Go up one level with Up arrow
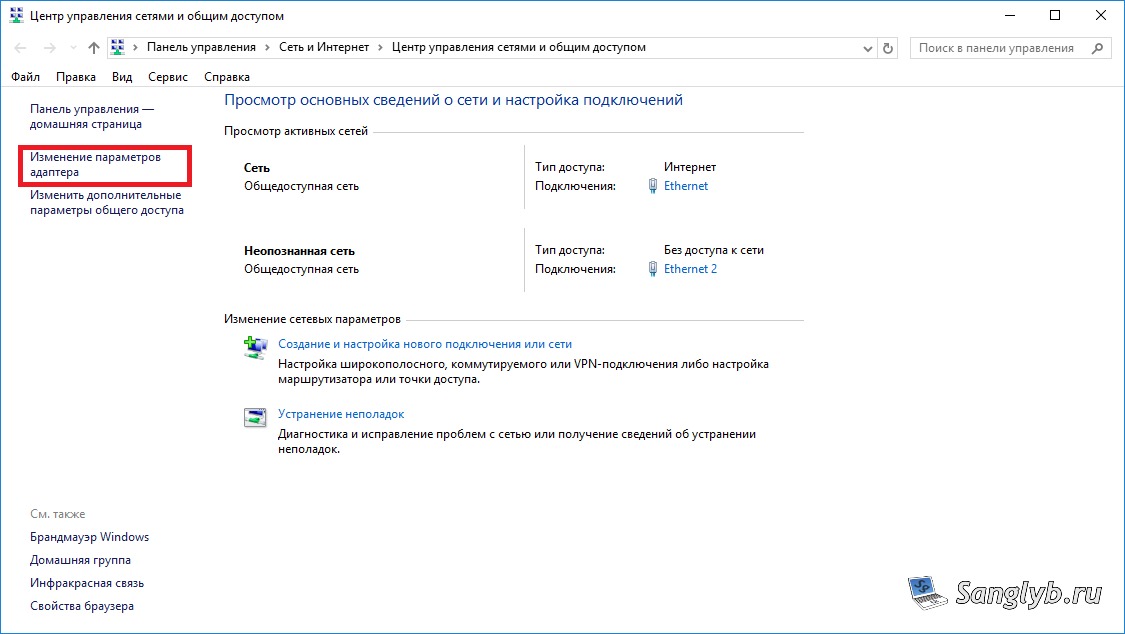This screenshot has width=1125, height=634. pos(94,48)
